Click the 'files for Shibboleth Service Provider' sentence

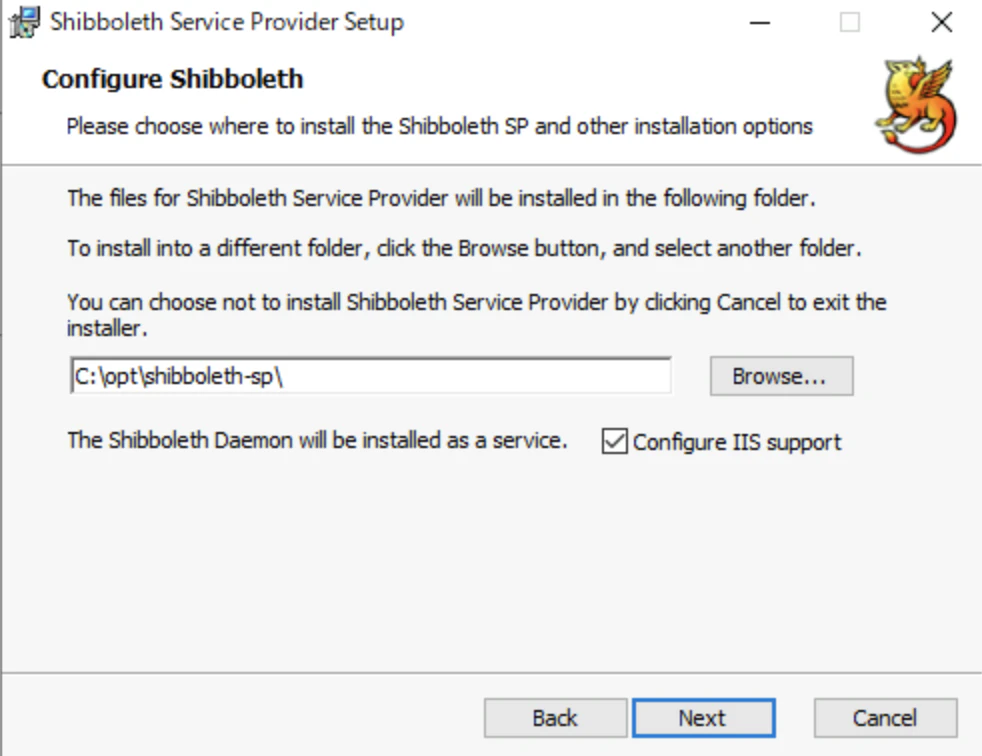tap(442, 198)
